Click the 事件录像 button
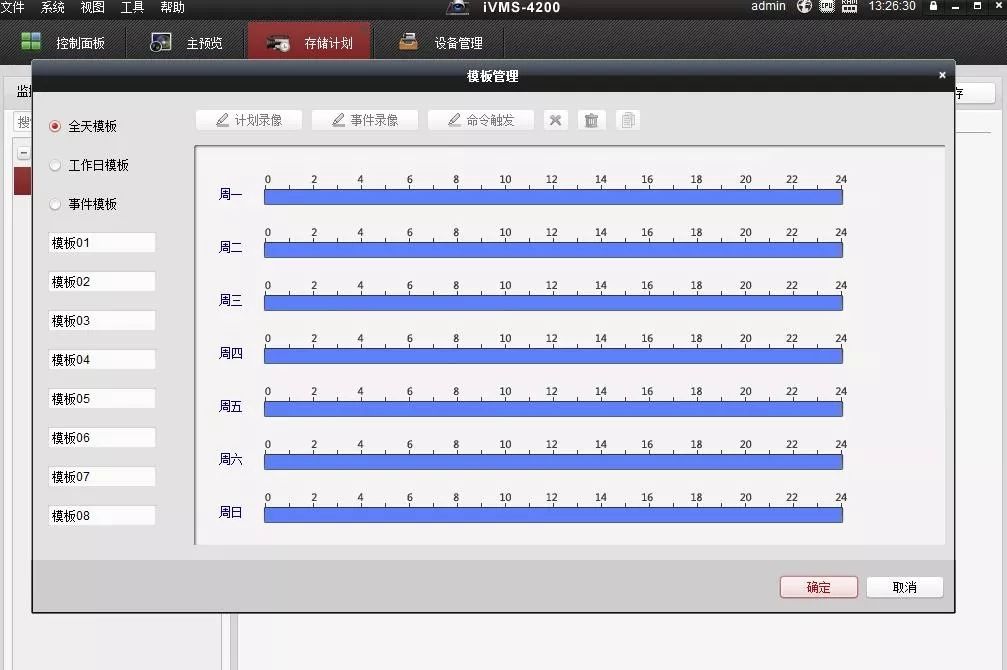 point(365,120)
